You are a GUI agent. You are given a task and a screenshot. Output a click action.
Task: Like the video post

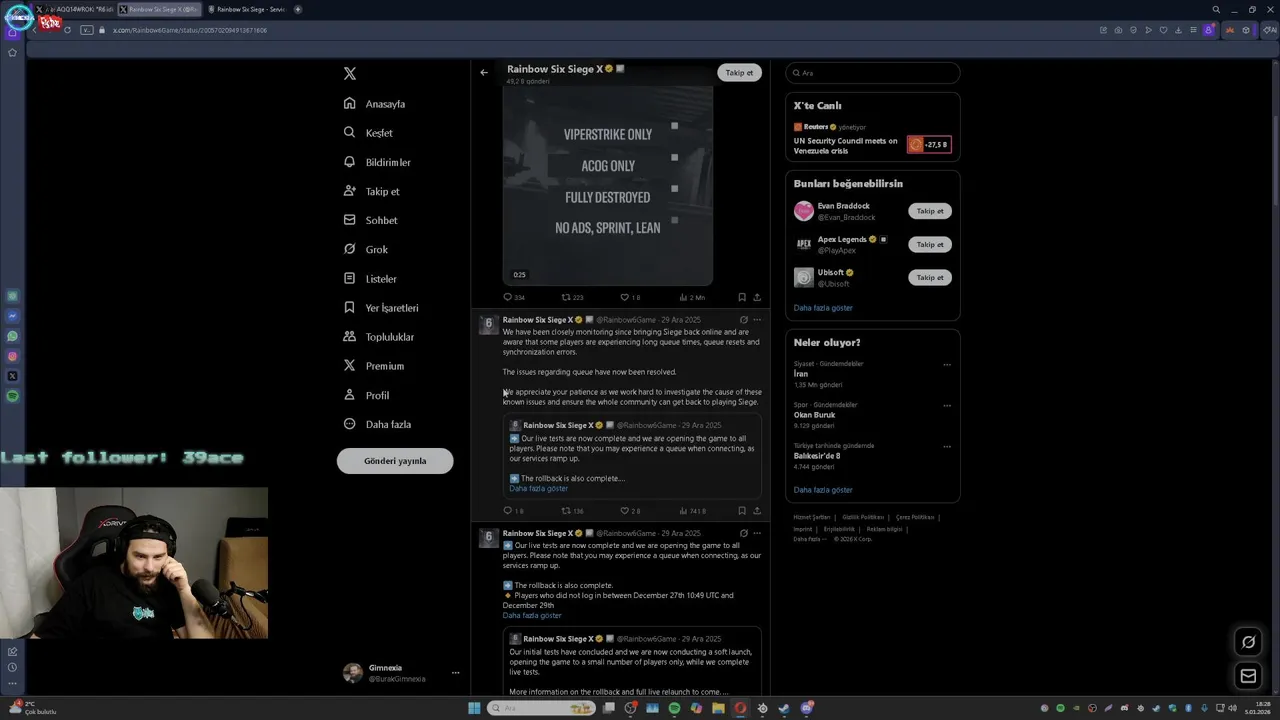(629, 297)
